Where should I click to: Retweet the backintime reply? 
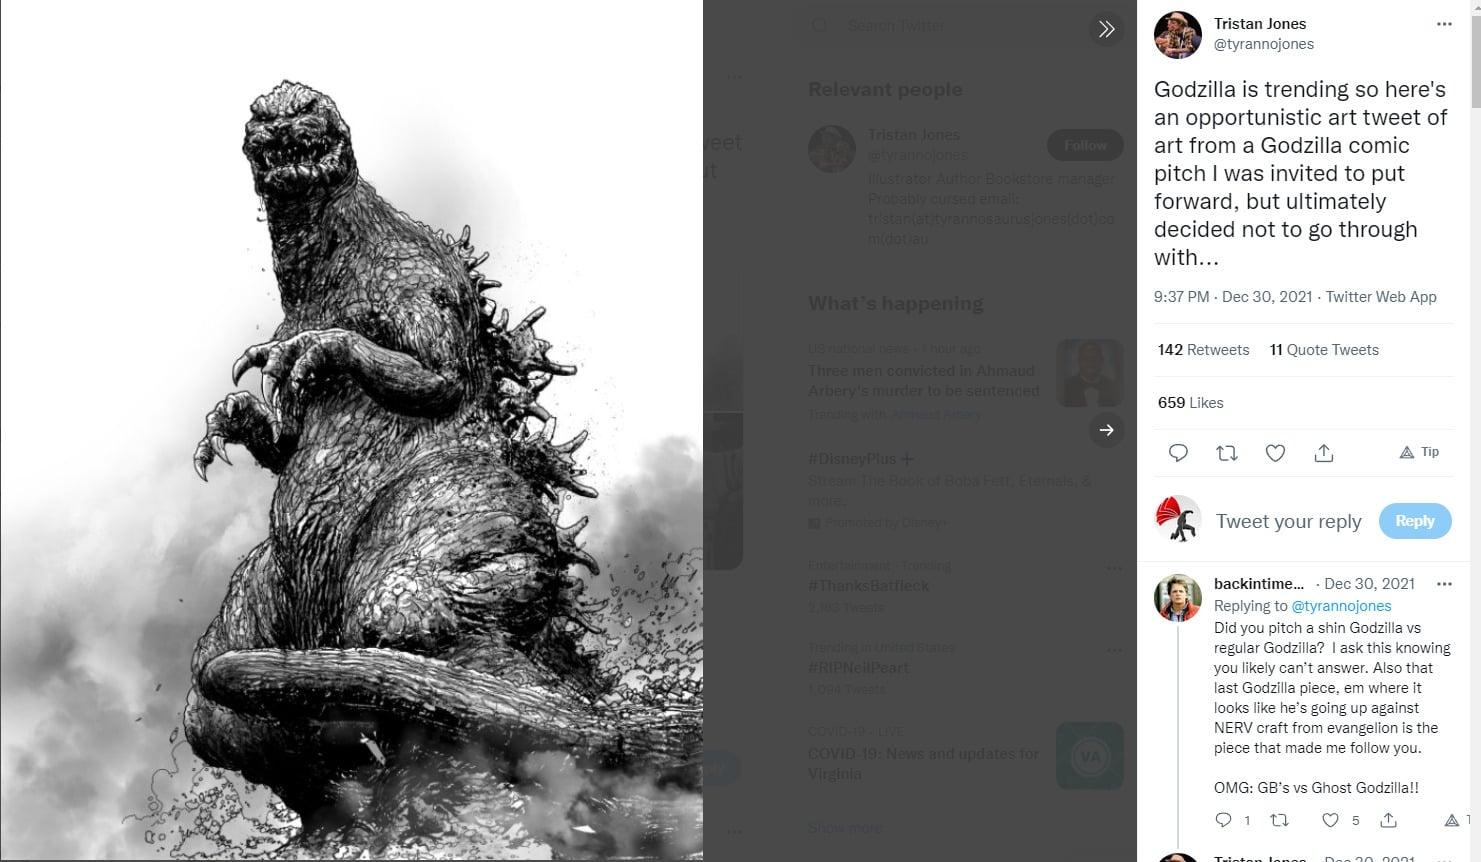[x=1279, y=820]
